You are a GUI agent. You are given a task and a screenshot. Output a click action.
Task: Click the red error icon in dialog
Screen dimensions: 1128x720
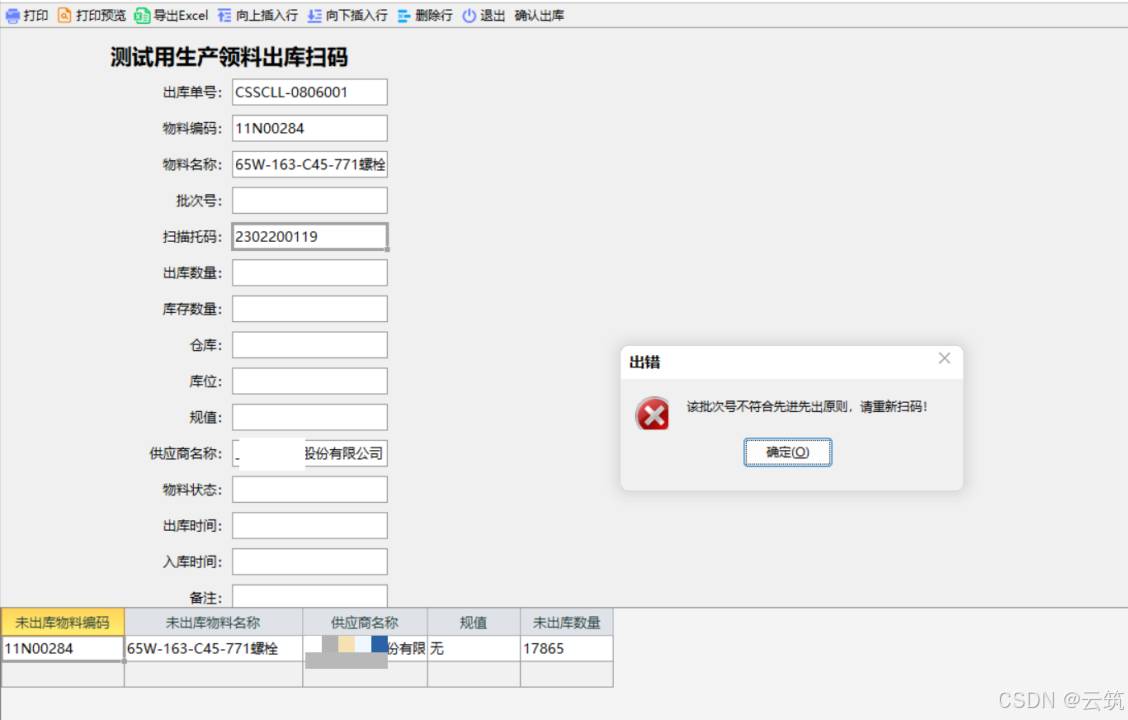tap(653, 413)
